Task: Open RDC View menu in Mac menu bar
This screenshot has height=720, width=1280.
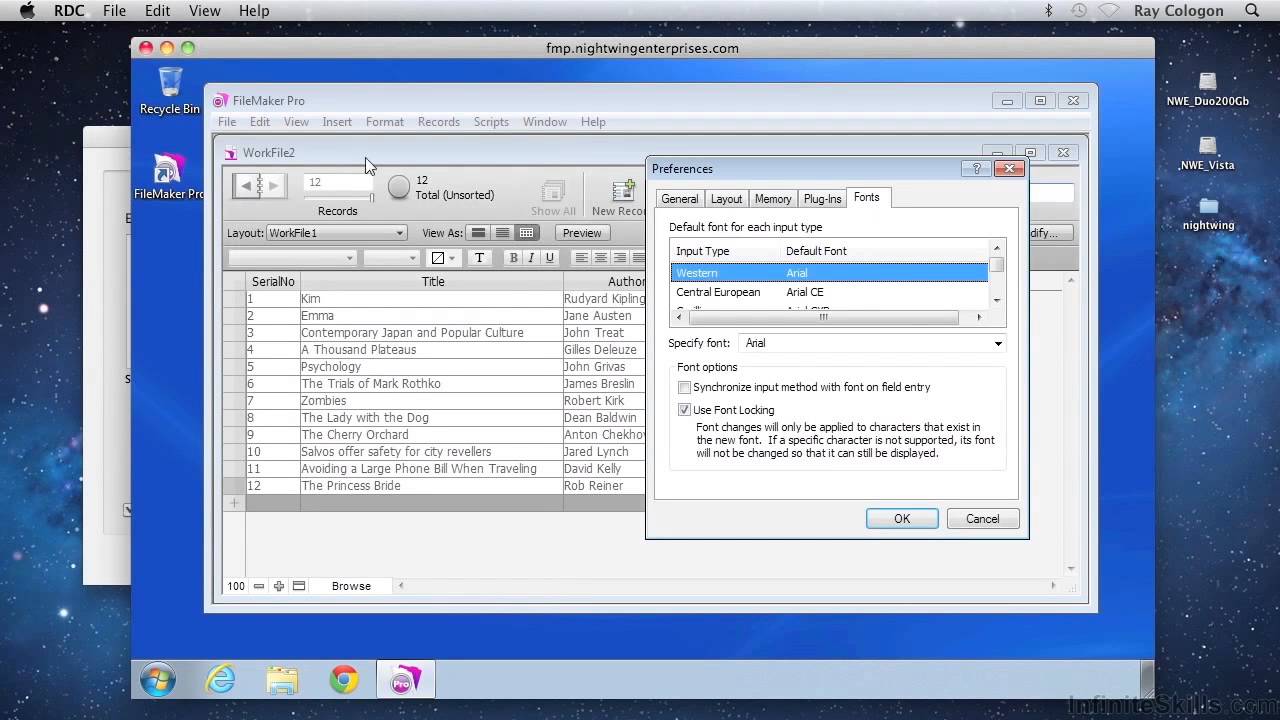Action: pos(204,11)
